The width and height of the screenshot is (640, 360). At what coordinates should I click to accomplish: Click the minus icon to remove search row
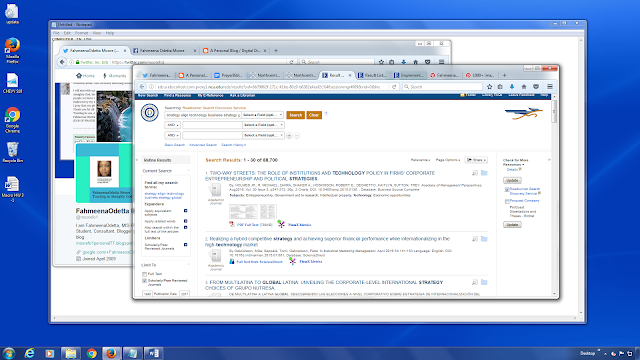[297, 136]
